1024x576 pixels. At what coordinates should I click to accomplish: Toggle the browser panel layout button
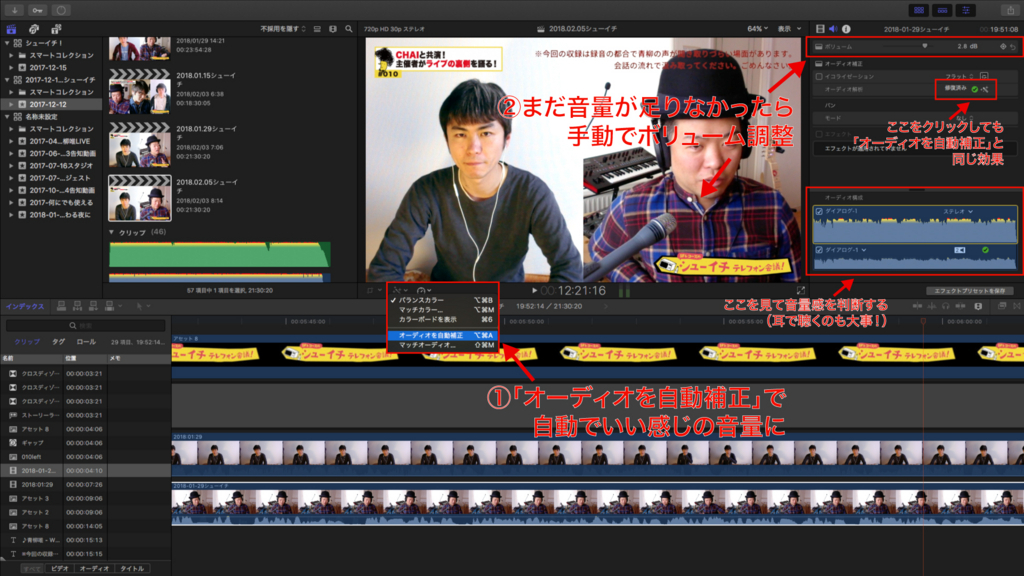pos(919,10)
